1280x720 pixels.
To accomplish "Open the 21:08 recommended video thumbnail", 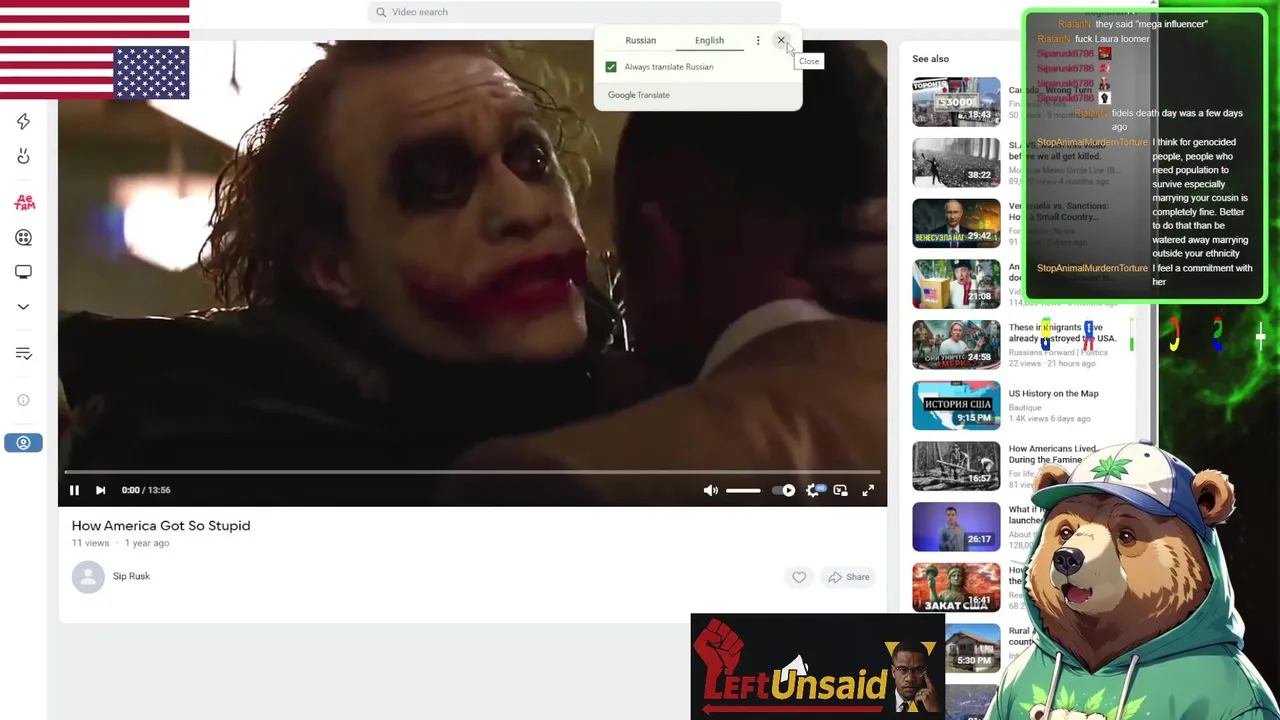I will pos(956,284).
